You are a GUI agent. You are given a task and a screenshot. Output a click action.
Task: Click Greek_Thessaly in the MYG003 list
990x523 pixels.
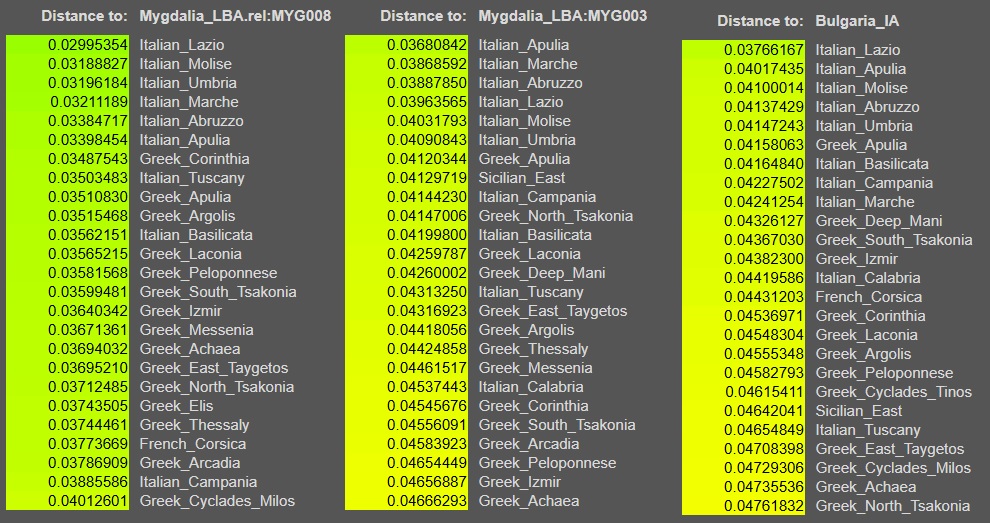pos(533,349)
